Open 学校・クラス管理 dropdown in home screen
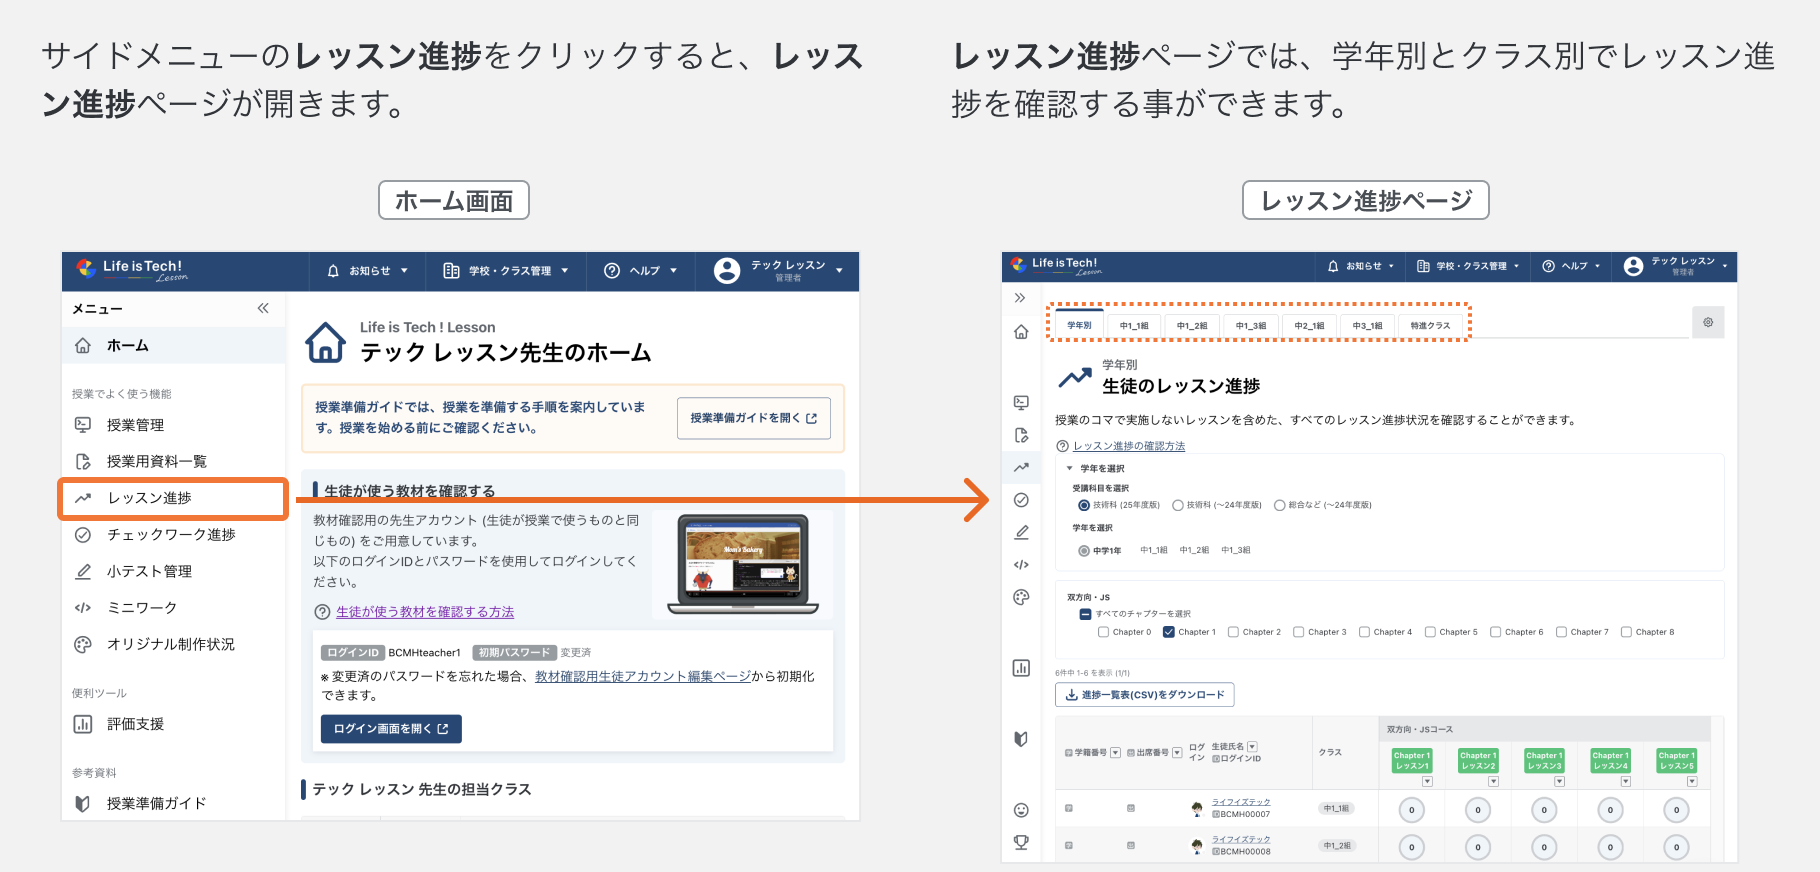 click(x=506, y=271)
